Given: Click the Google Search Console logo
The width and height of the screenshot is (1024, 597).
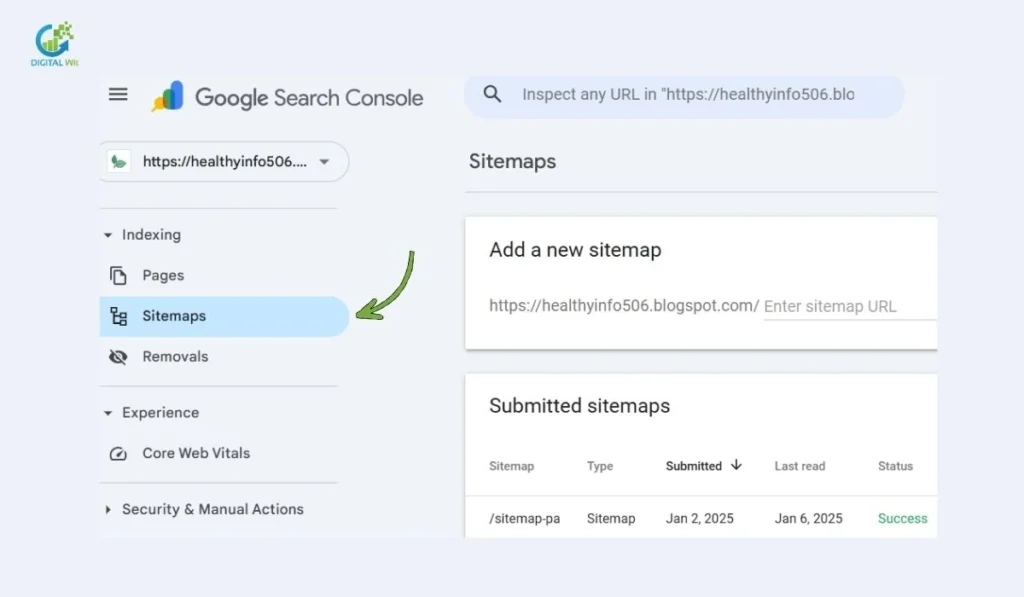Looking at the screenshot, I should (289, 97).
